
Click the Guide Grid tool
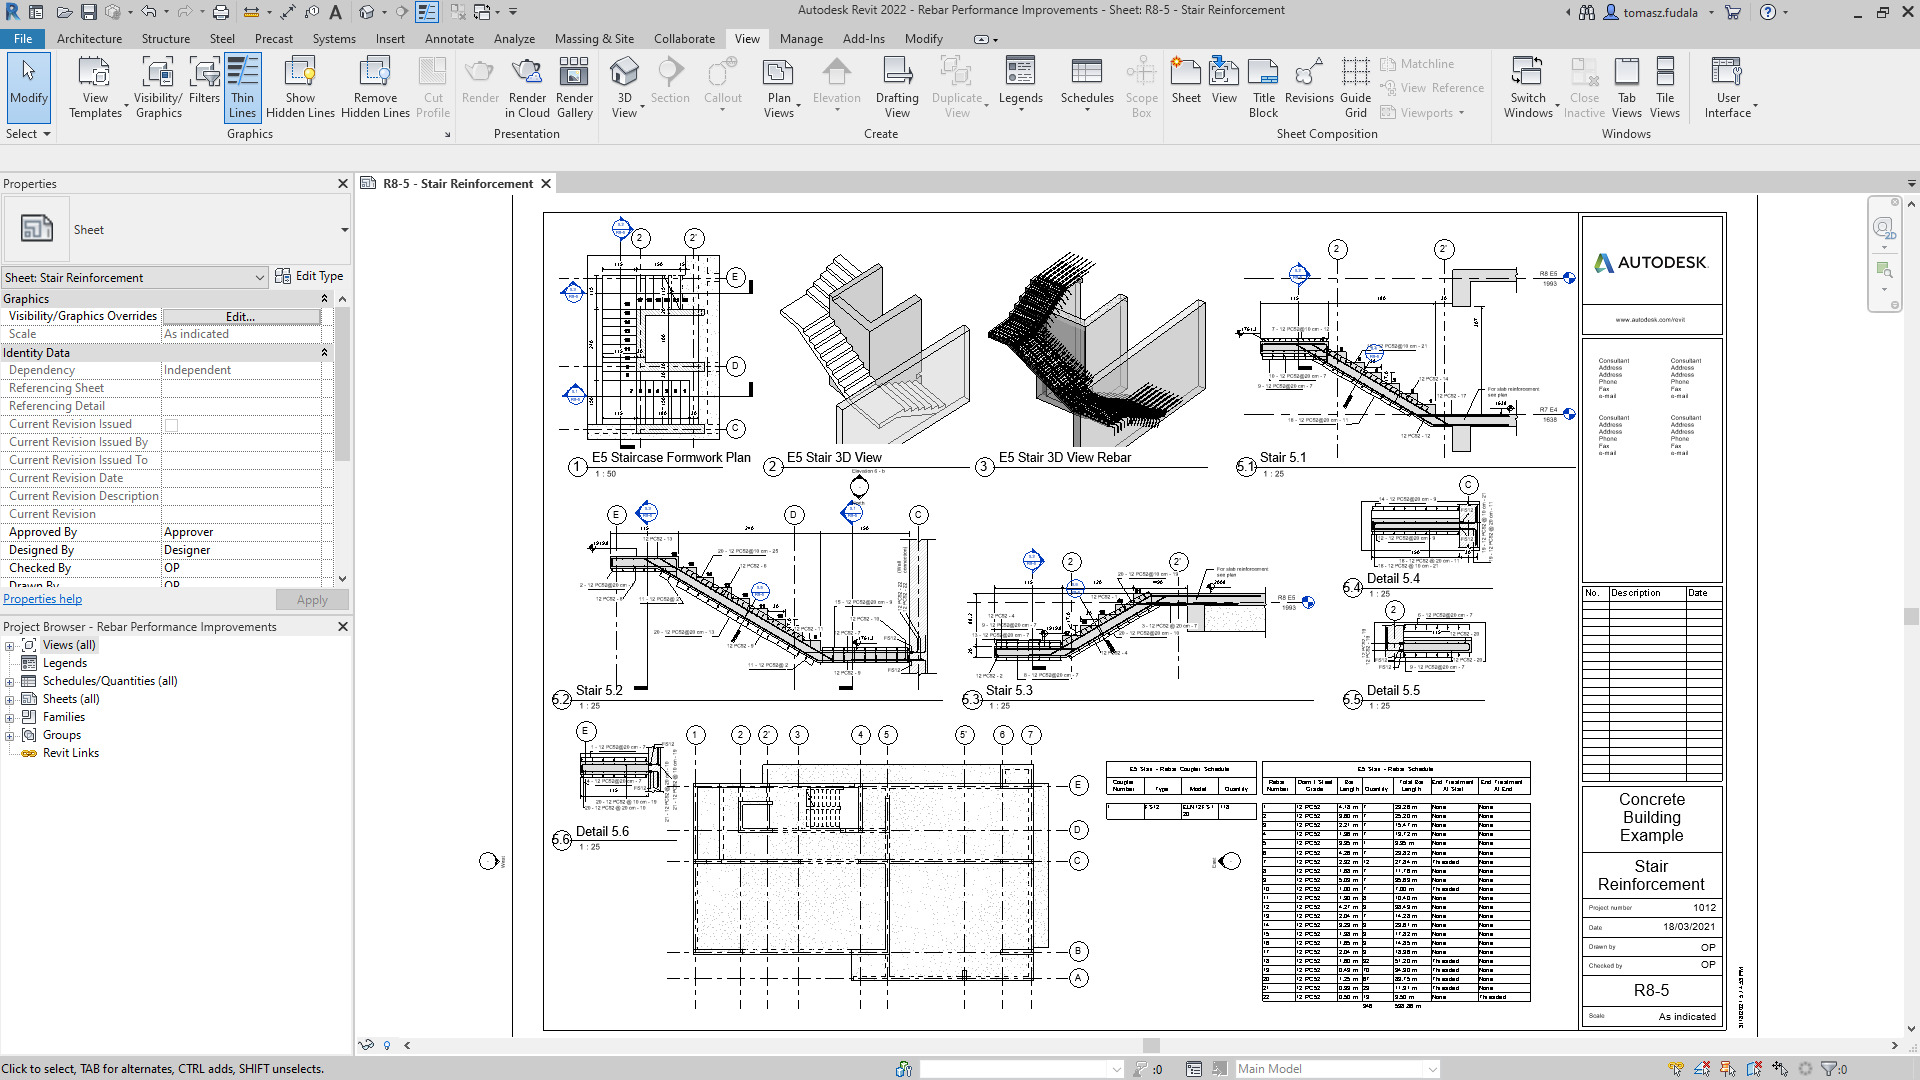(x=1355, y=88)
